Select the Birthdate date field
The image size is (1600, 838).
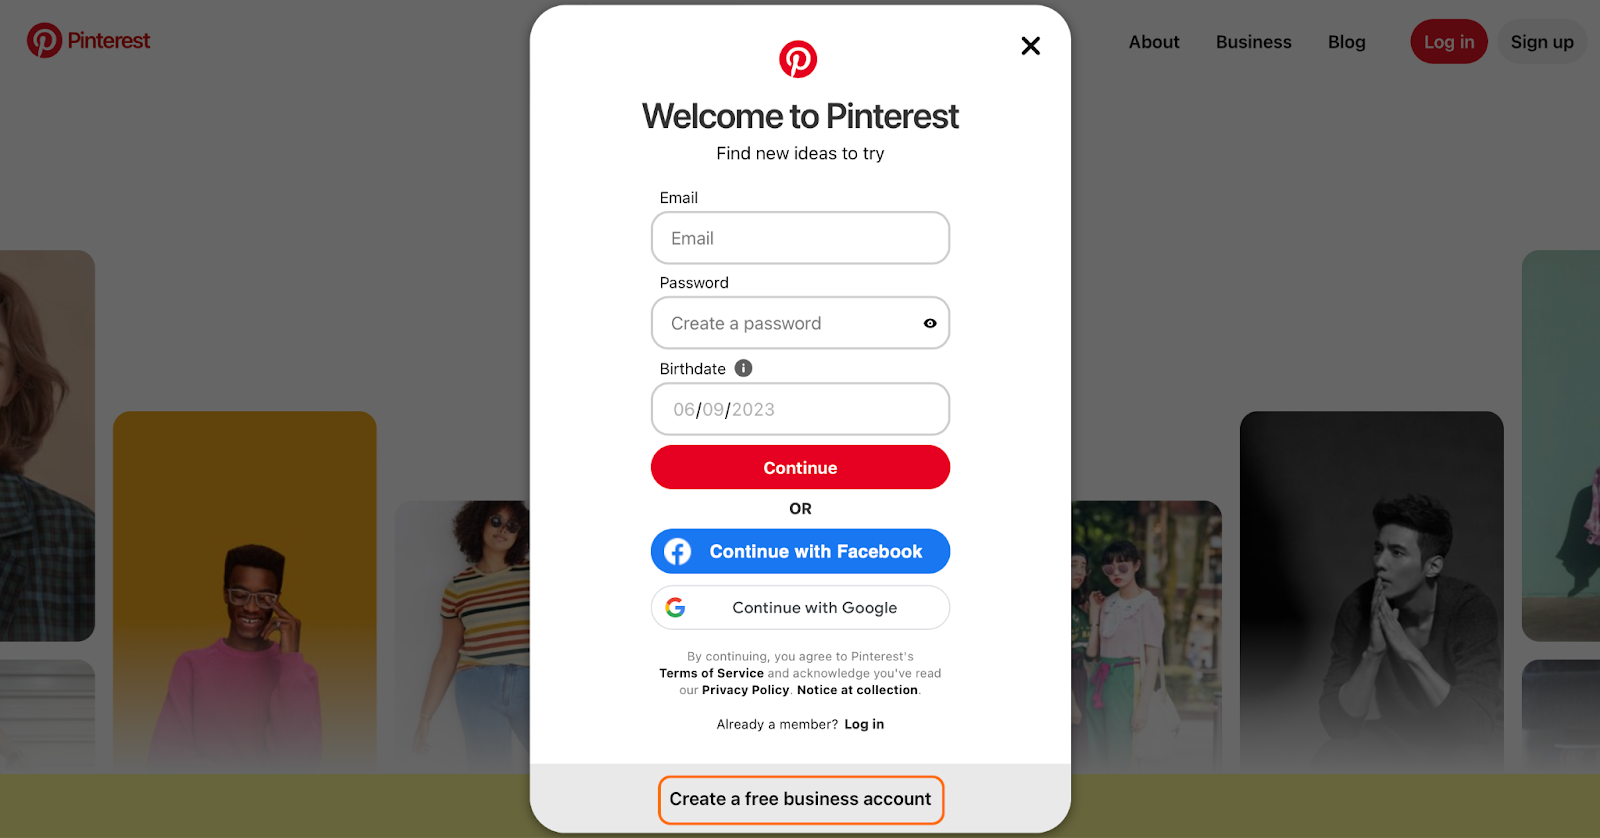pyautogui.click(x=800, y=409)
